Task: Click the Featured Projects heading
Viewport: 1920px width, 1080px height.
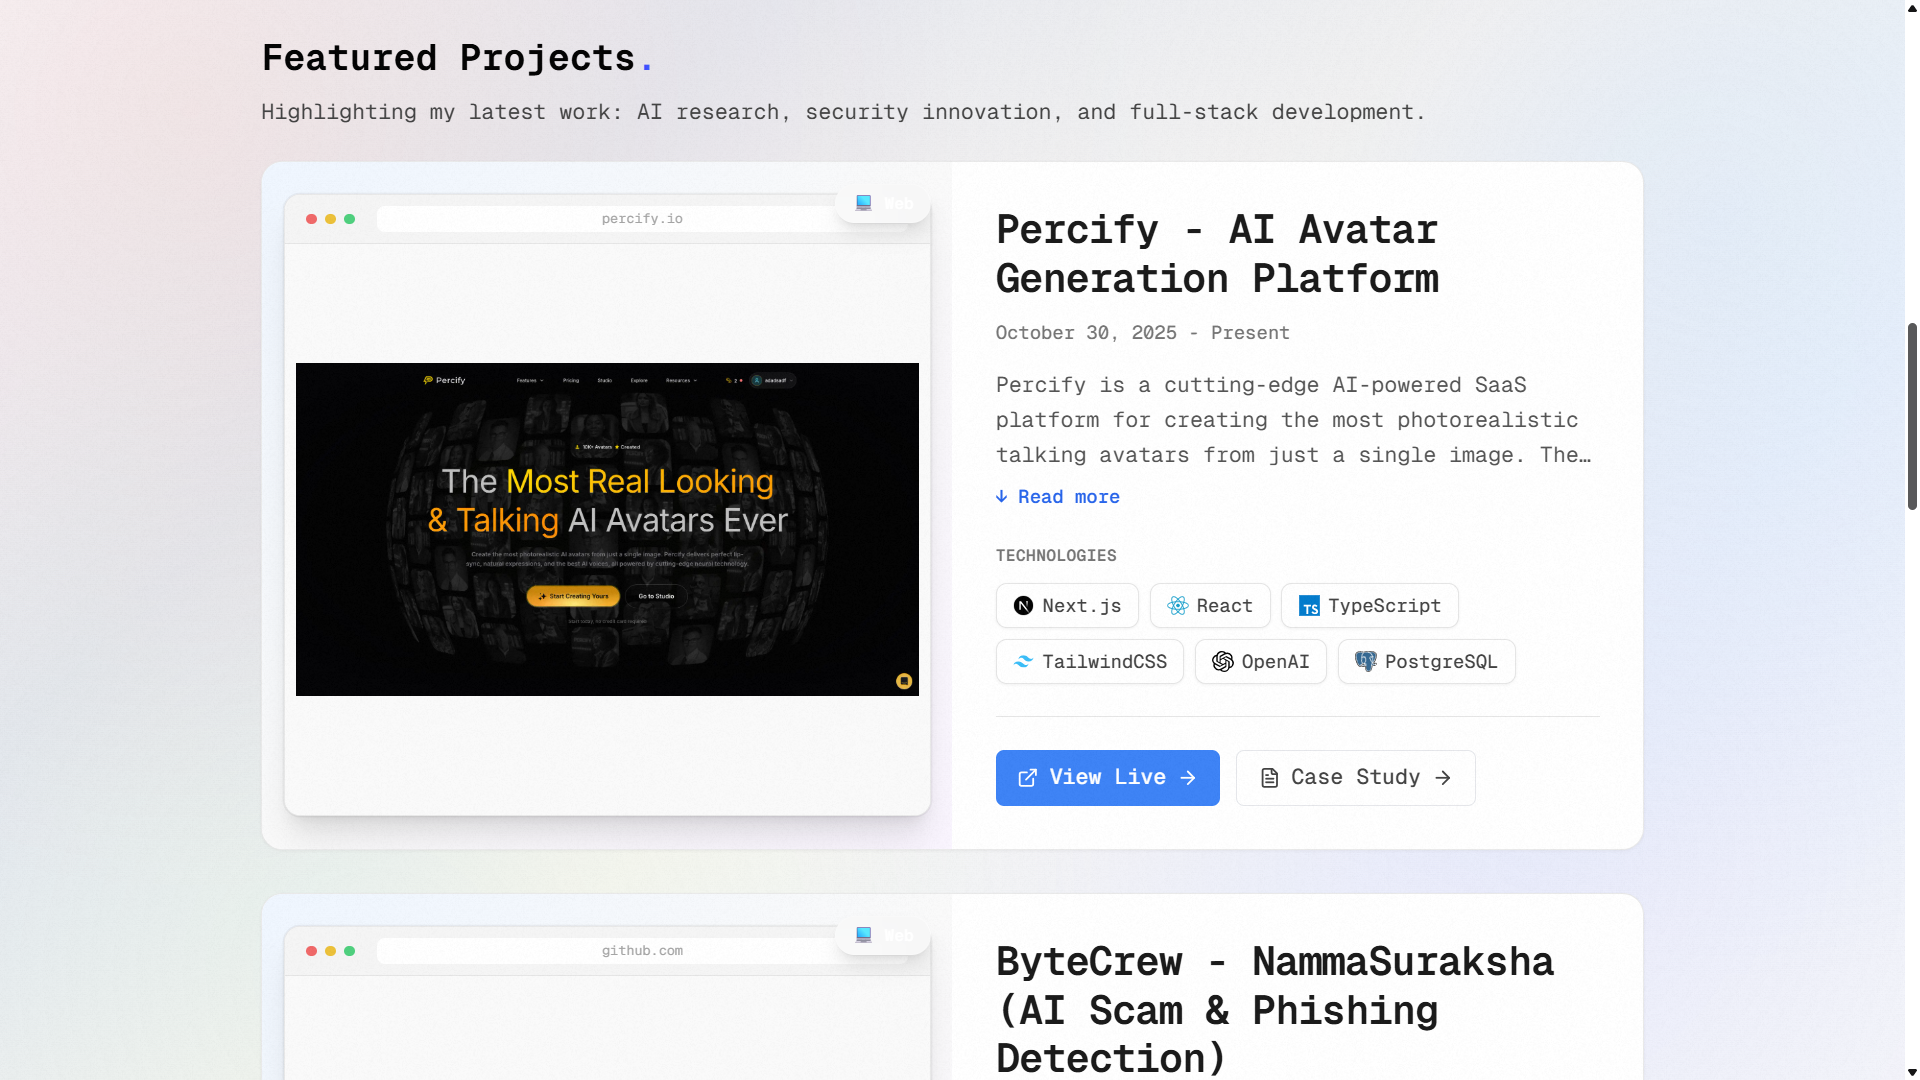Action: pyautogui.click(x=457, y=58)
